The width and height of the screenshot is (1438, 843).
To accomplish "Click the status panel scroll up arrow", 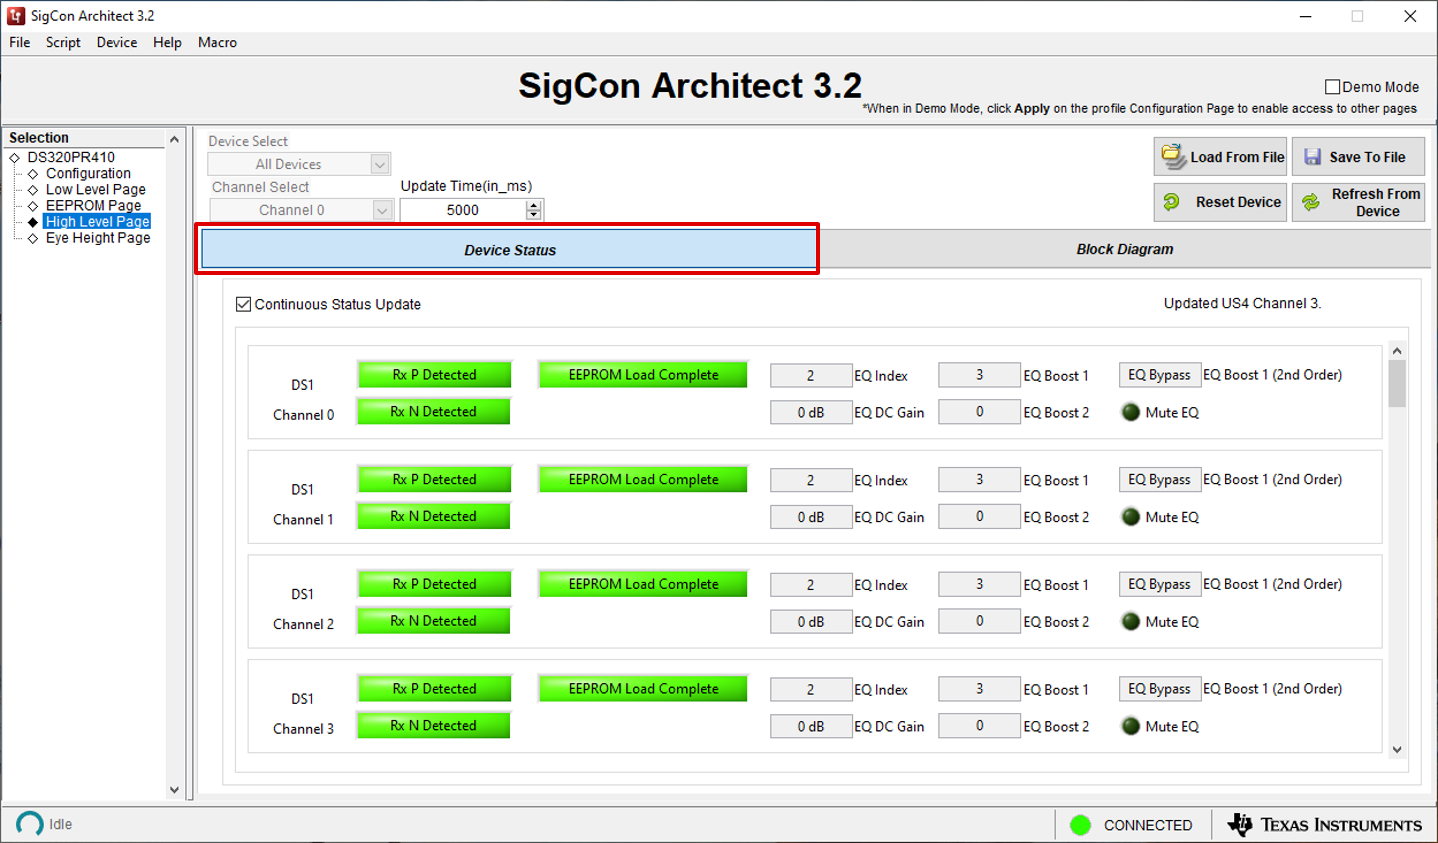I will pos(1397,351).
